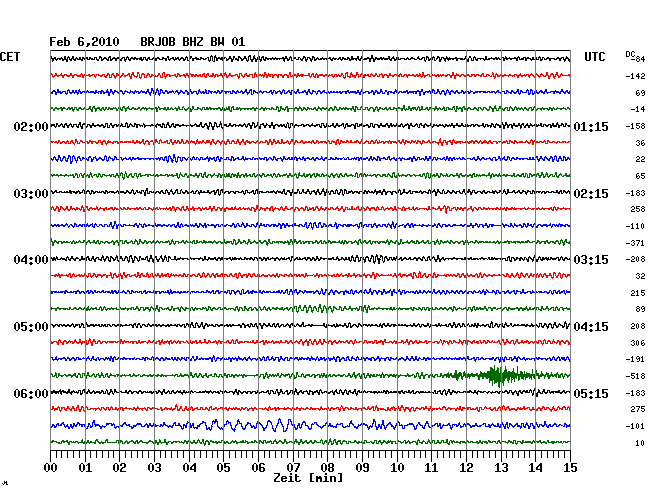650x494 pixels.
Task: Click minute 11 on time axis
Action: click(431, 468)
